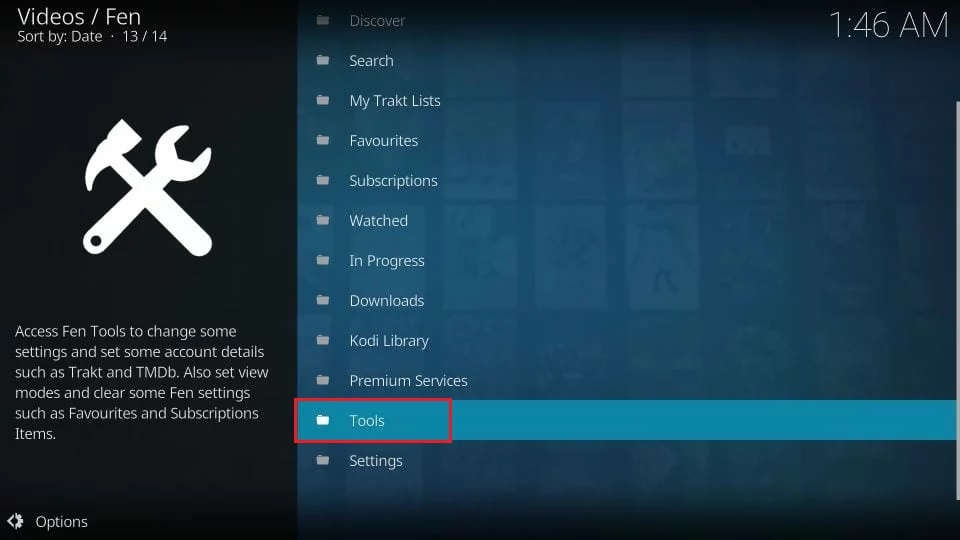Select the Subscriptions list item
Image resolution: width=960 pixels, height=540 pixels.
pyautogui.click(x=393, y=181)
